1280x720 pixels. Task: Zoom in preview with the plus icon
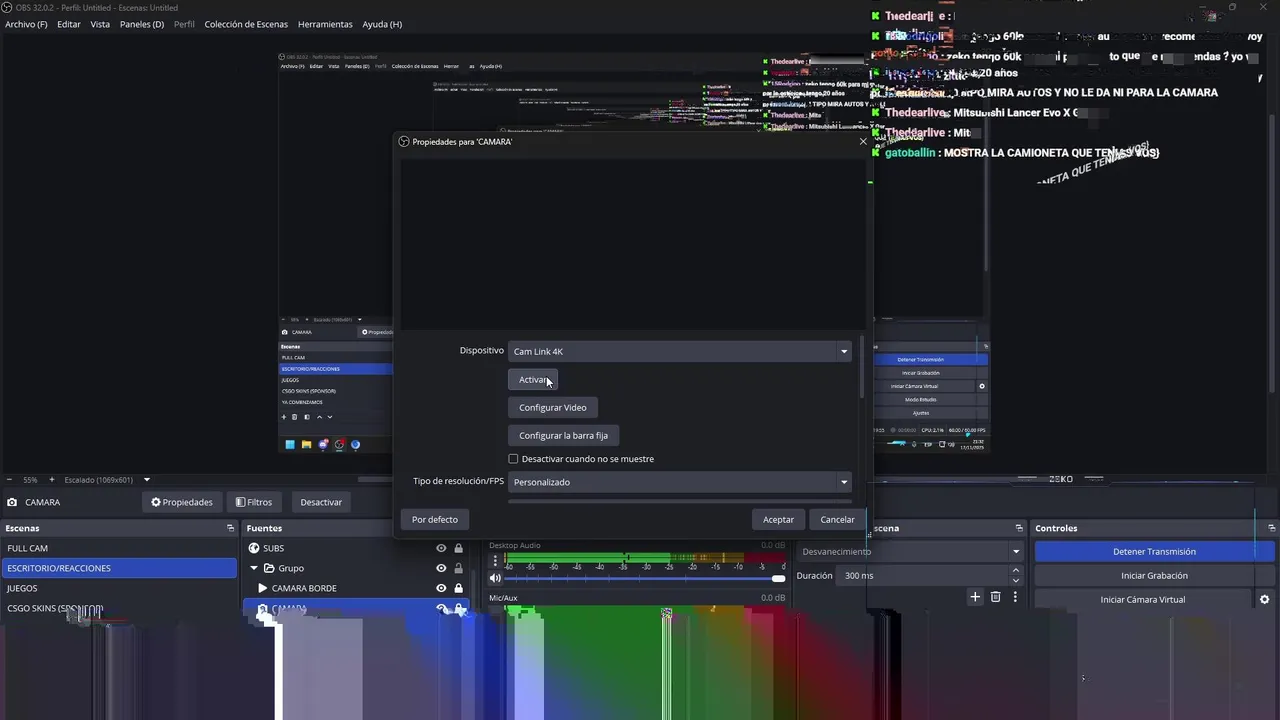(x=52, y=480)
